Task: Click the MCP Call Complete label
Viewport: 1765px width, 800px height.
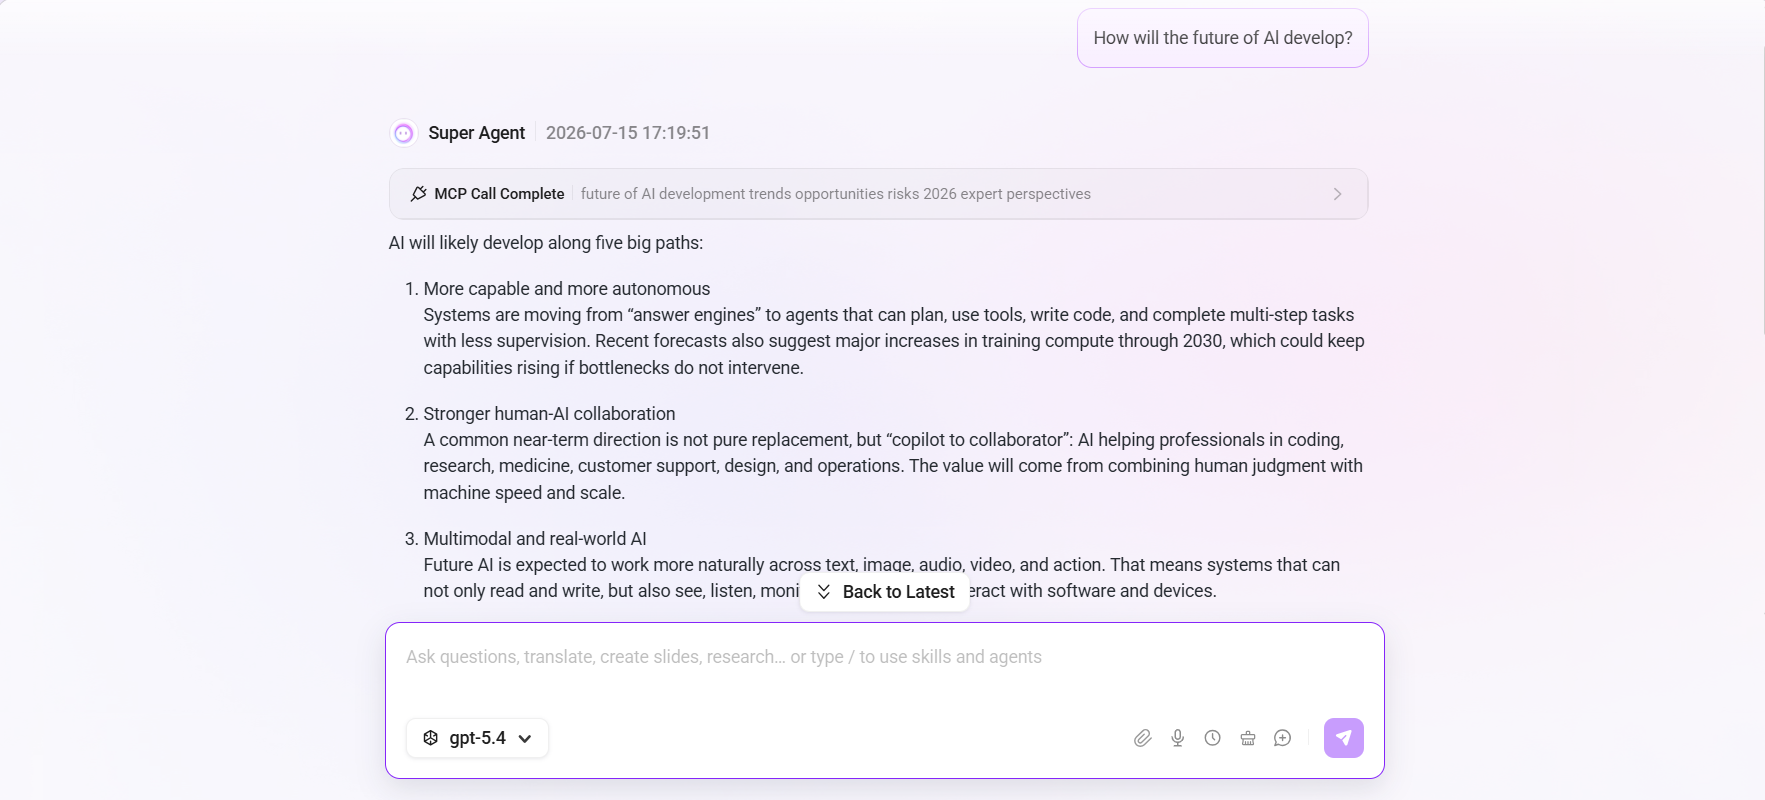Action: (x=499, y=194)
